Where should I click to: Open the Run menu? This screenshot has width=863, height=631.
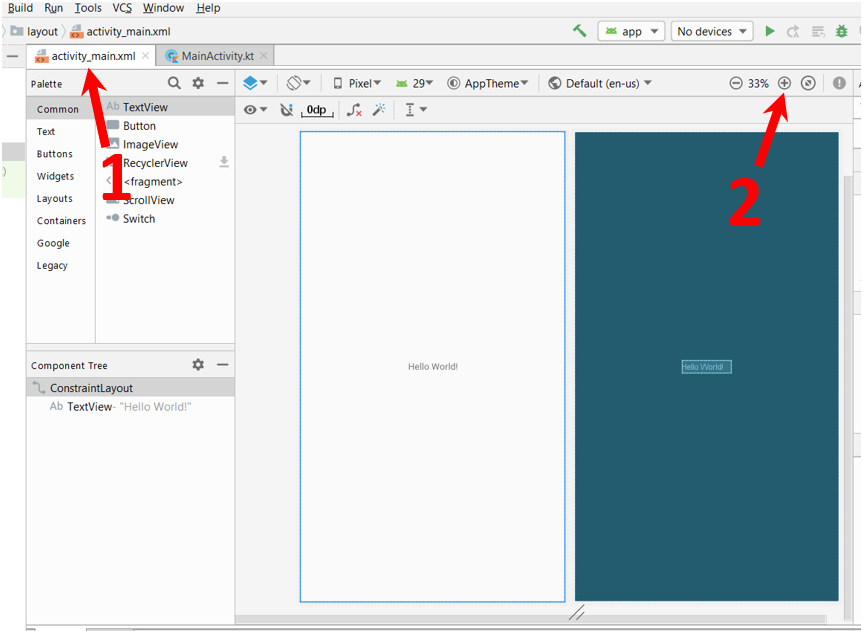coord(53,8)
